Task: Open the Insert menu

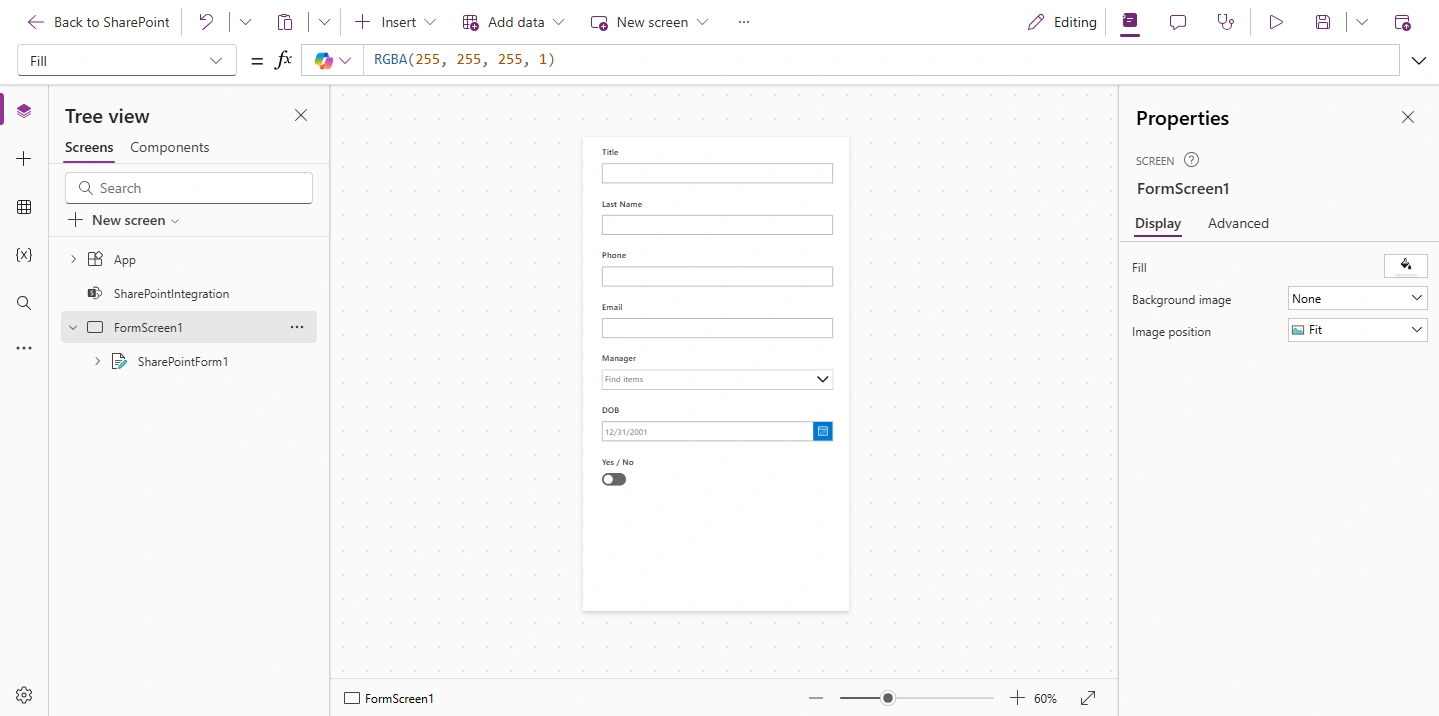Action: (396, 22)
